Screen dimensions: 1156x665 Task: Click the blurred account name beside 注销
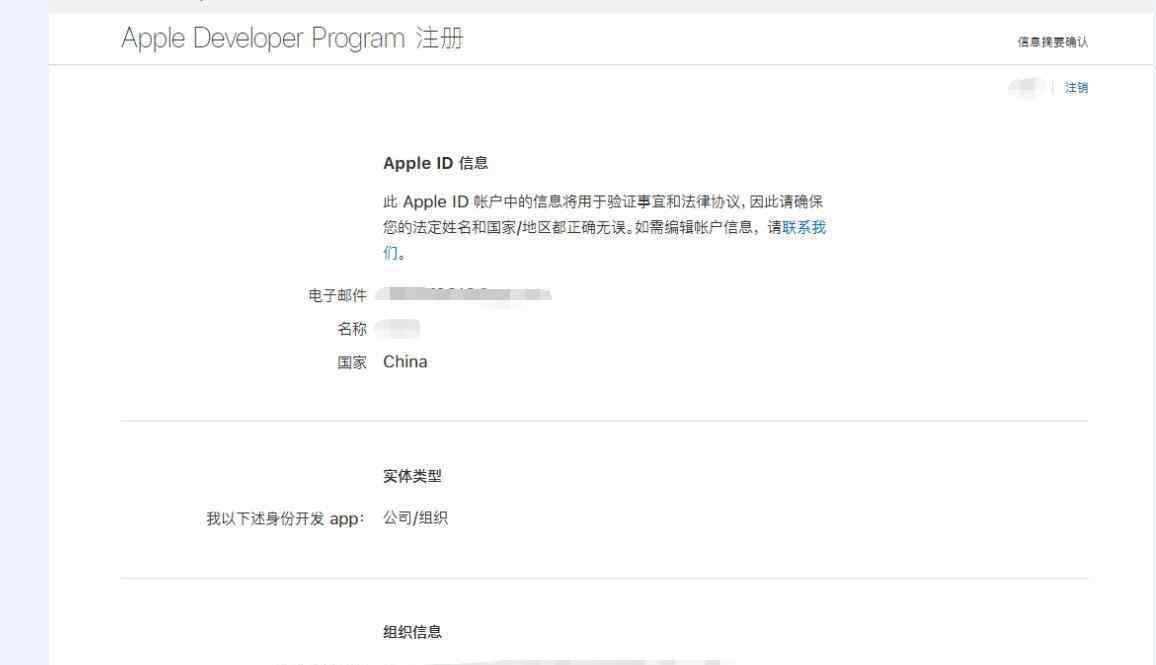(1026, 88)
